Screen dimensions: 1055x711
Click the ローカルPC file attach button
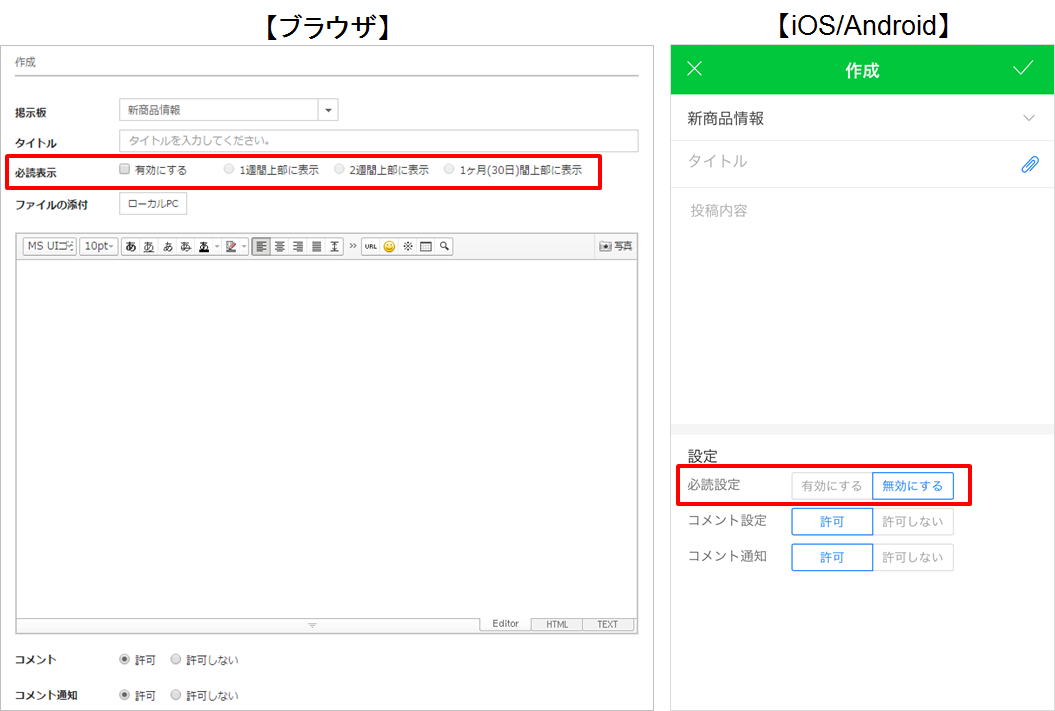click(x=153, y=204)
